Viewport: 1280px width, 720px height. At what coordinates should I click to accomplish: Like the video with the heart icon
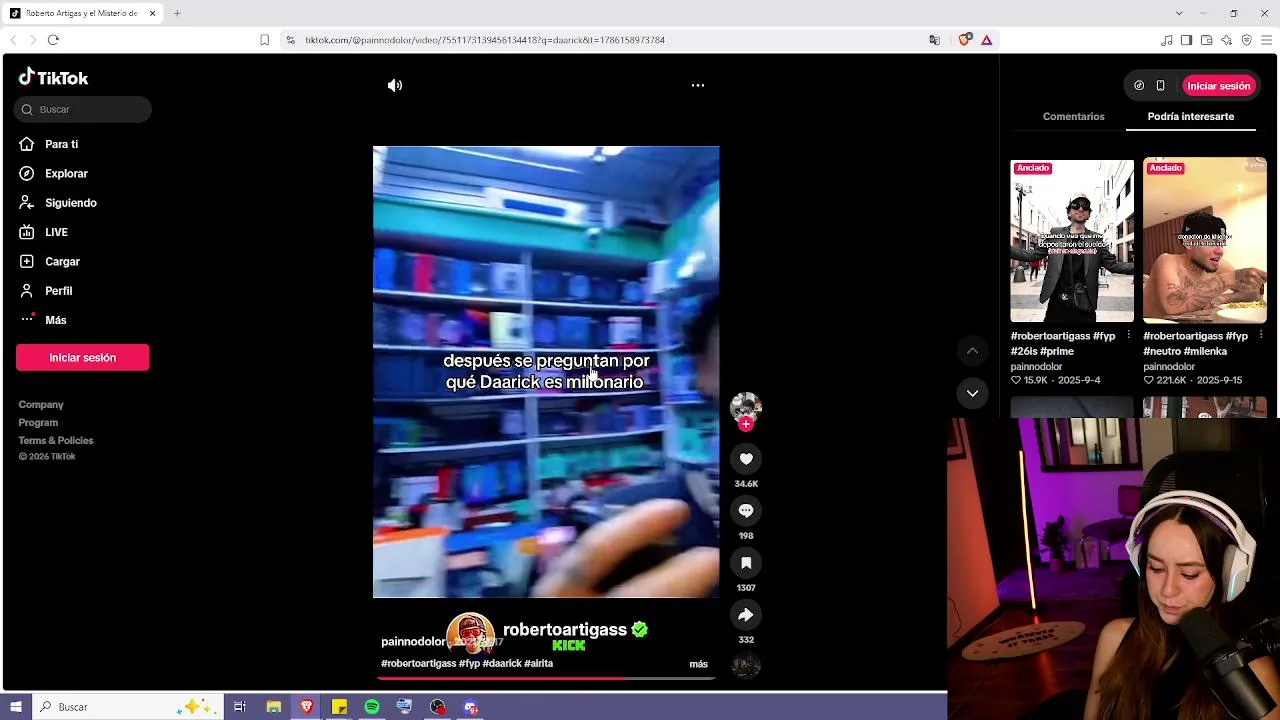tap(746, 459)
